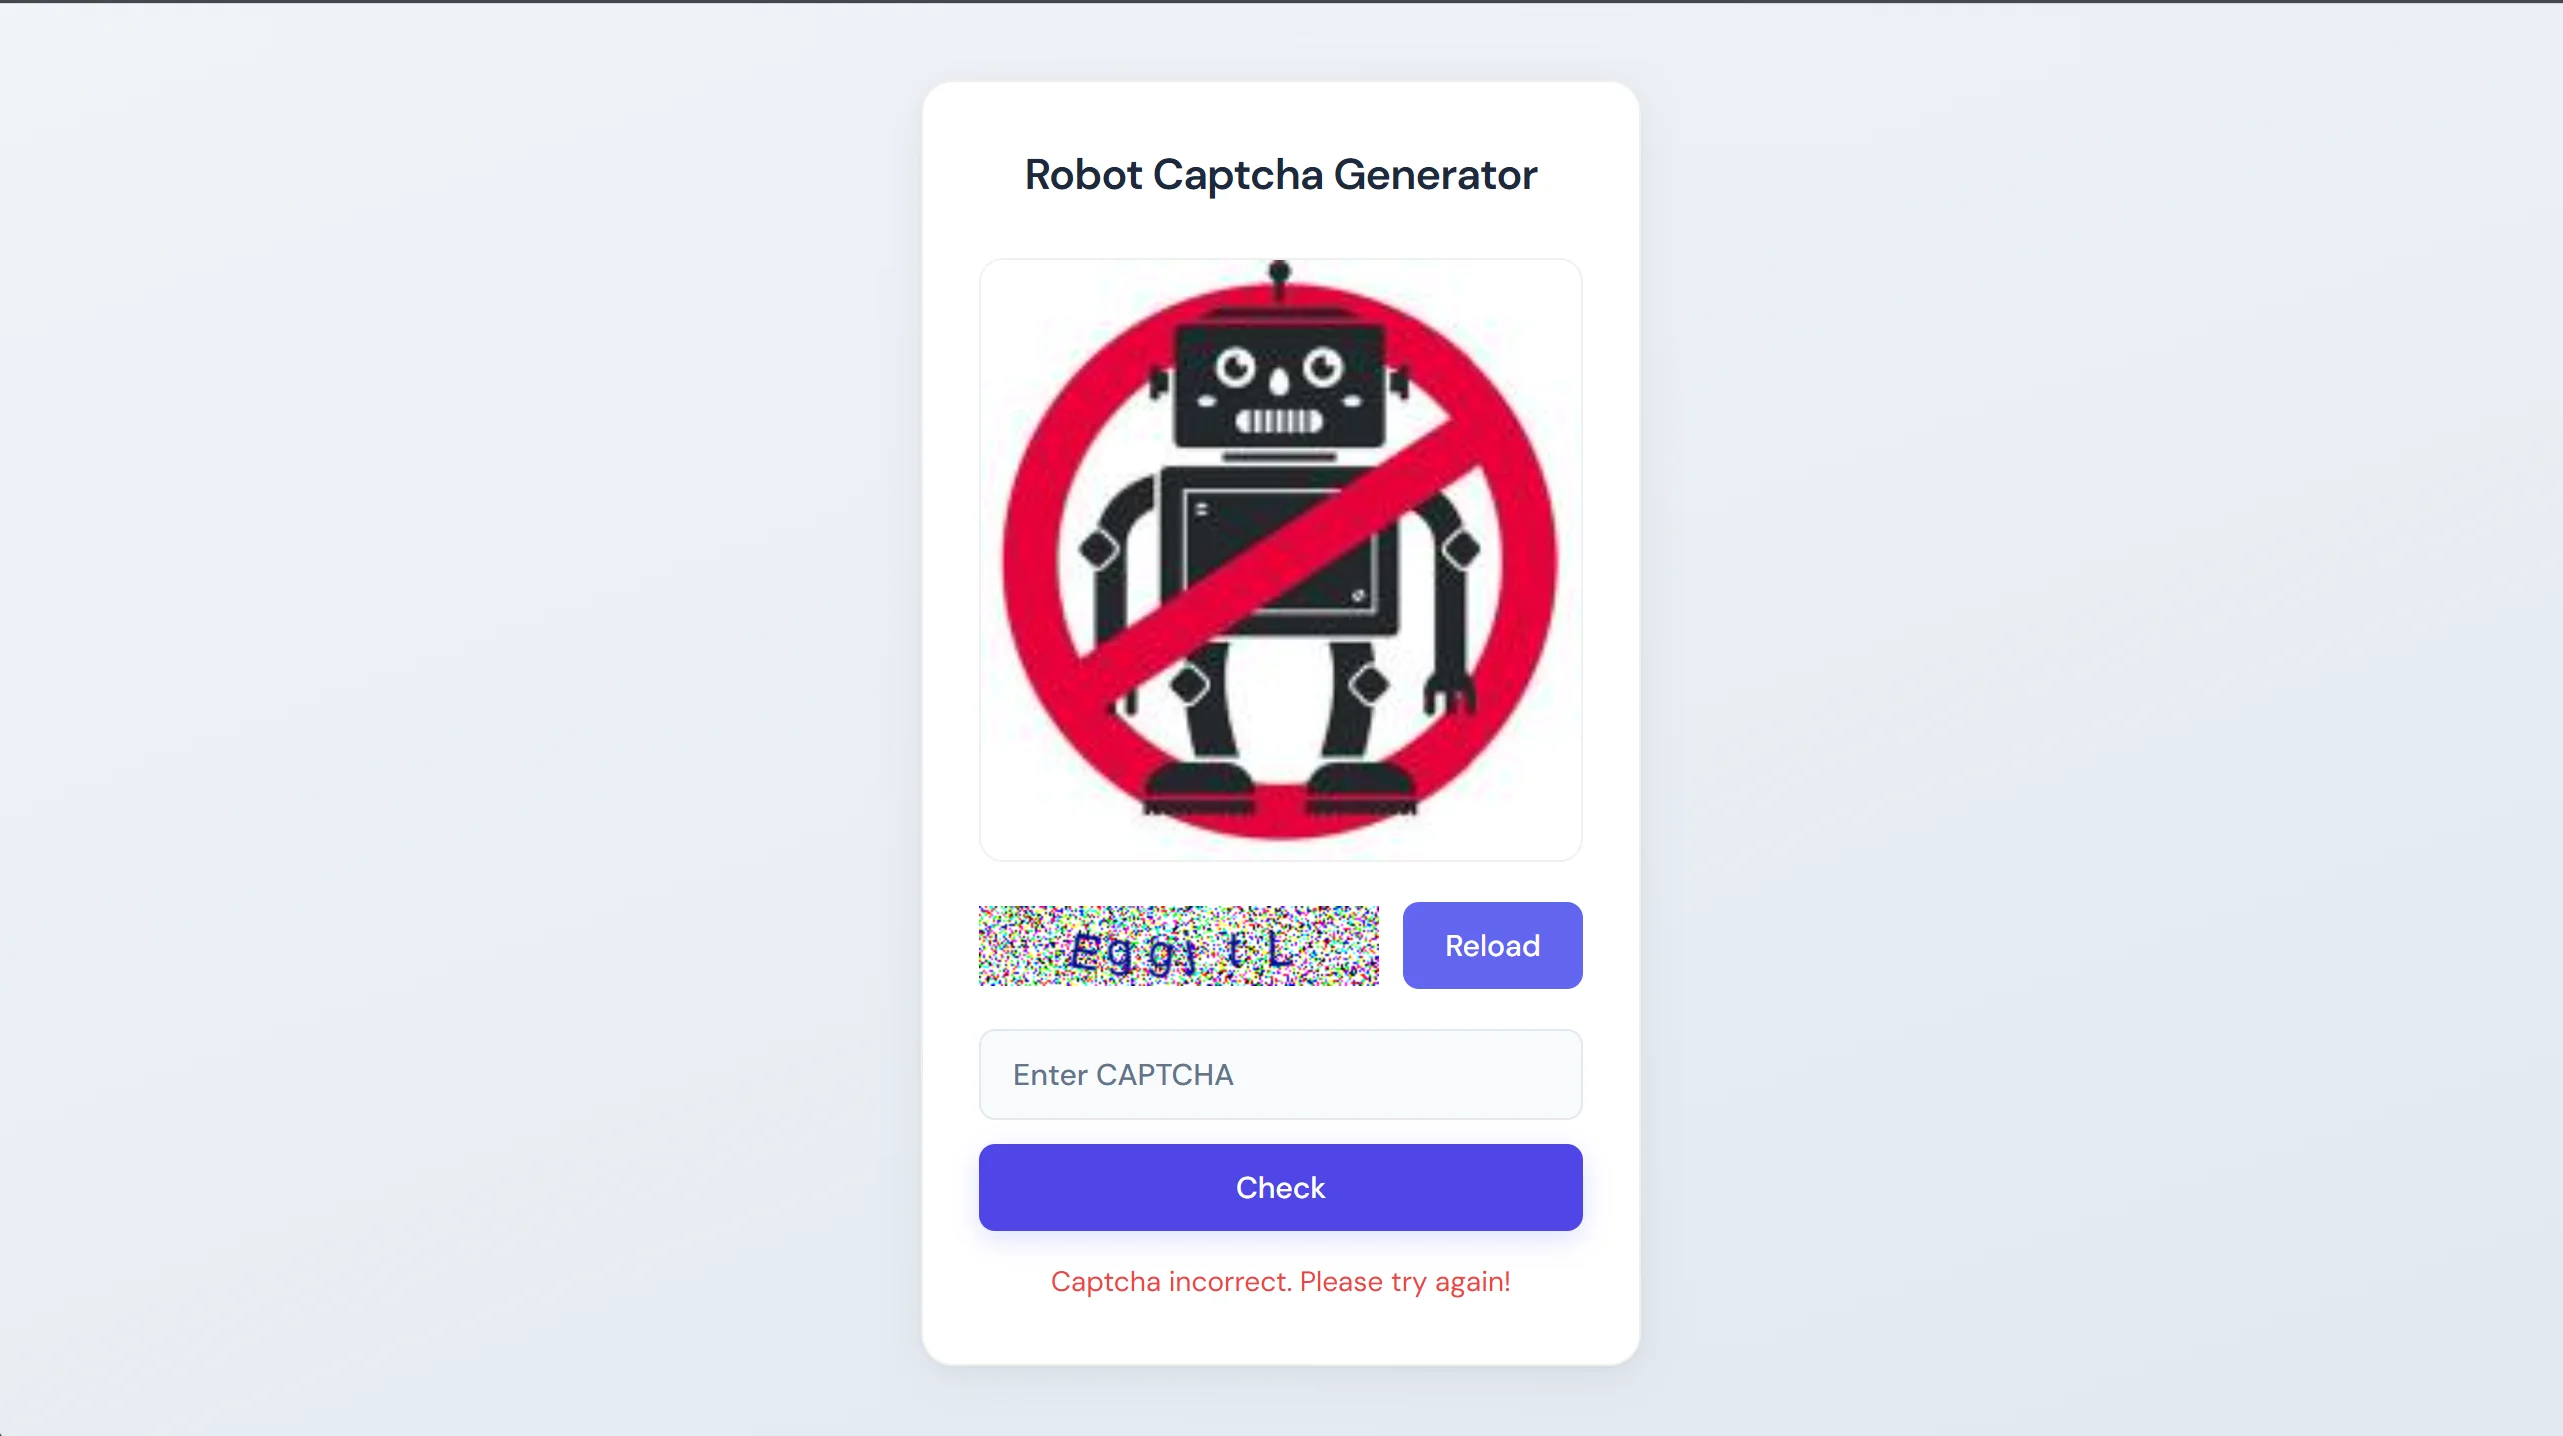Click the robot's foot on the right
The height and width of the screenshot is (1436, 2563).
[x=1361, y=786]
